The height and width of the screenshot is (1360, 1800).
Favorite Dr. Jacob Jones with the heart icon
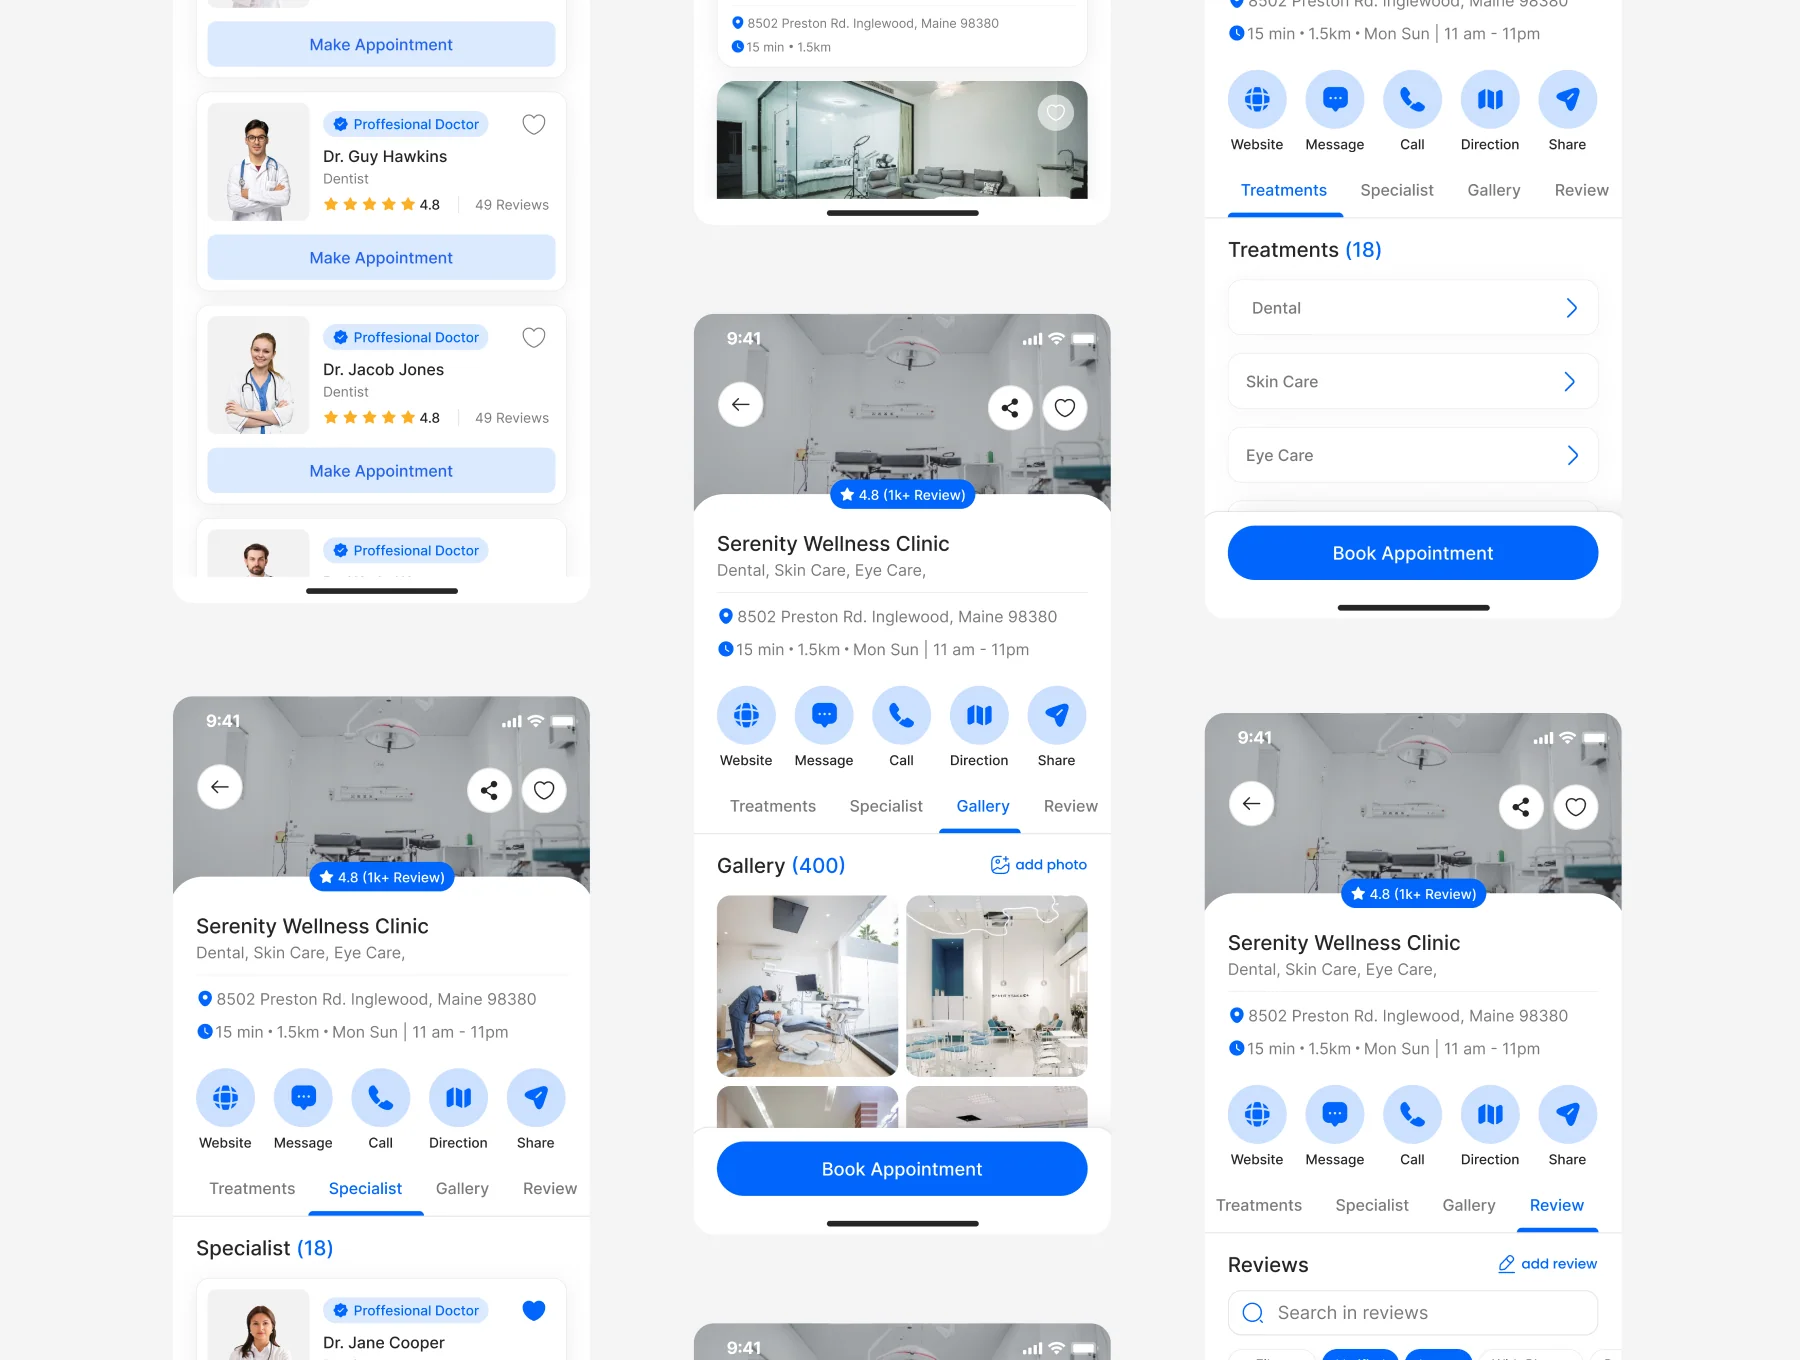[x=534, y=337]
